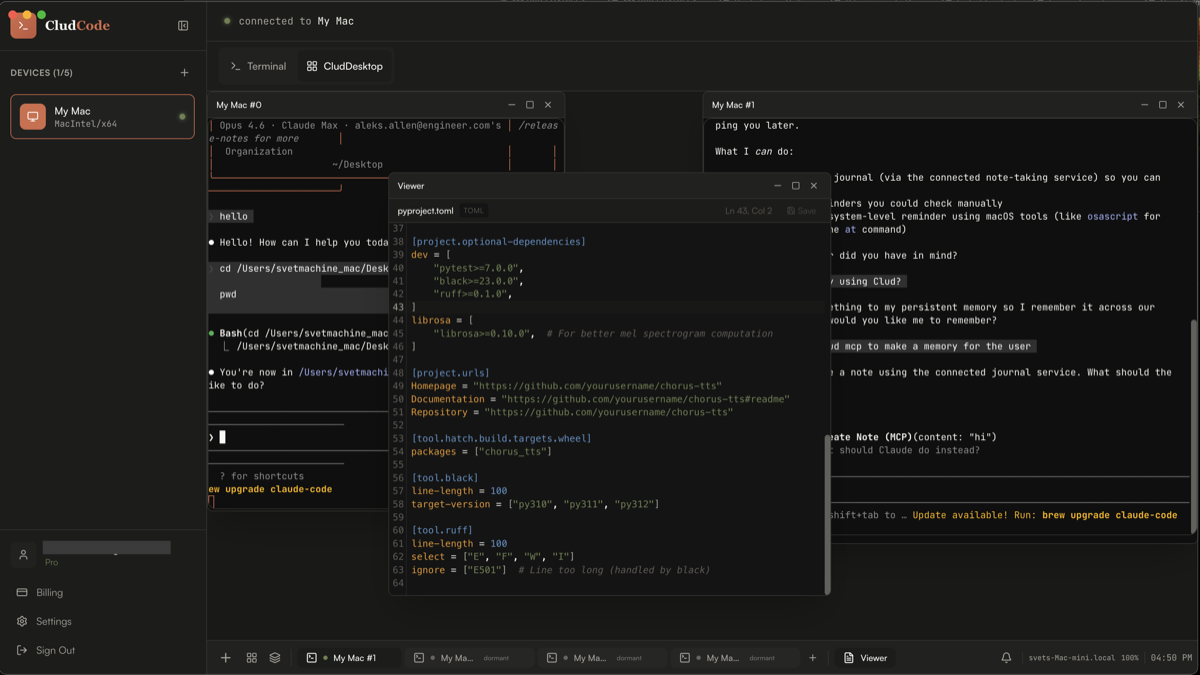Screen dimensions: 1200x675
Task: Click the stacked layers icon in the bottom taskbar
Action: point(274,657)
